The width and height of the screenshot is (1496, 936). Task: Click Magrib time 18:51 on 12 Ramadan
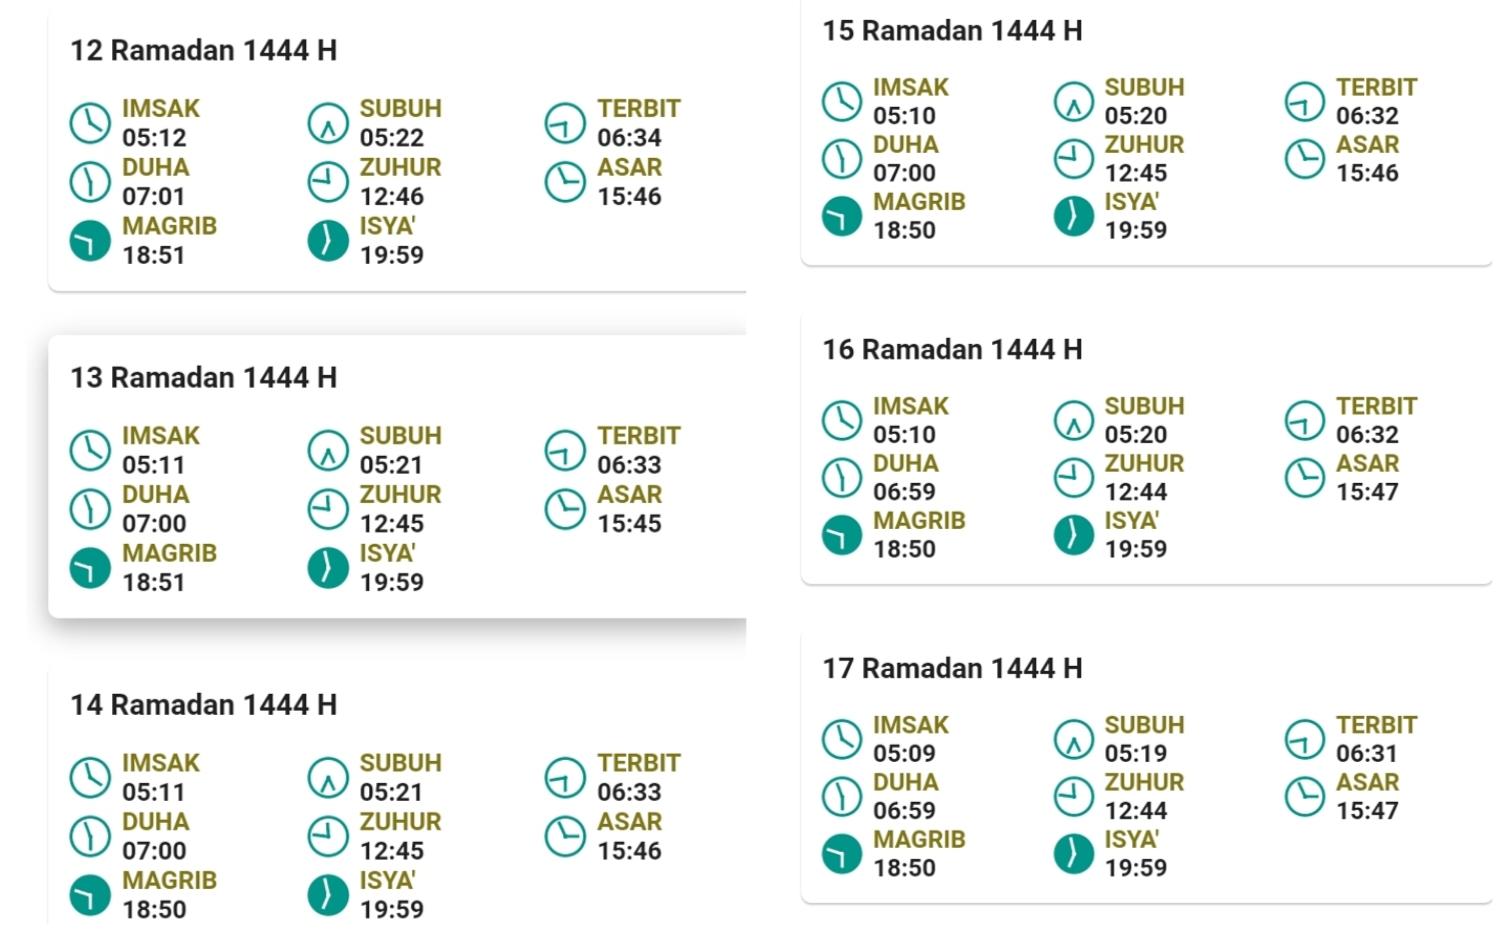click(154, 255)
